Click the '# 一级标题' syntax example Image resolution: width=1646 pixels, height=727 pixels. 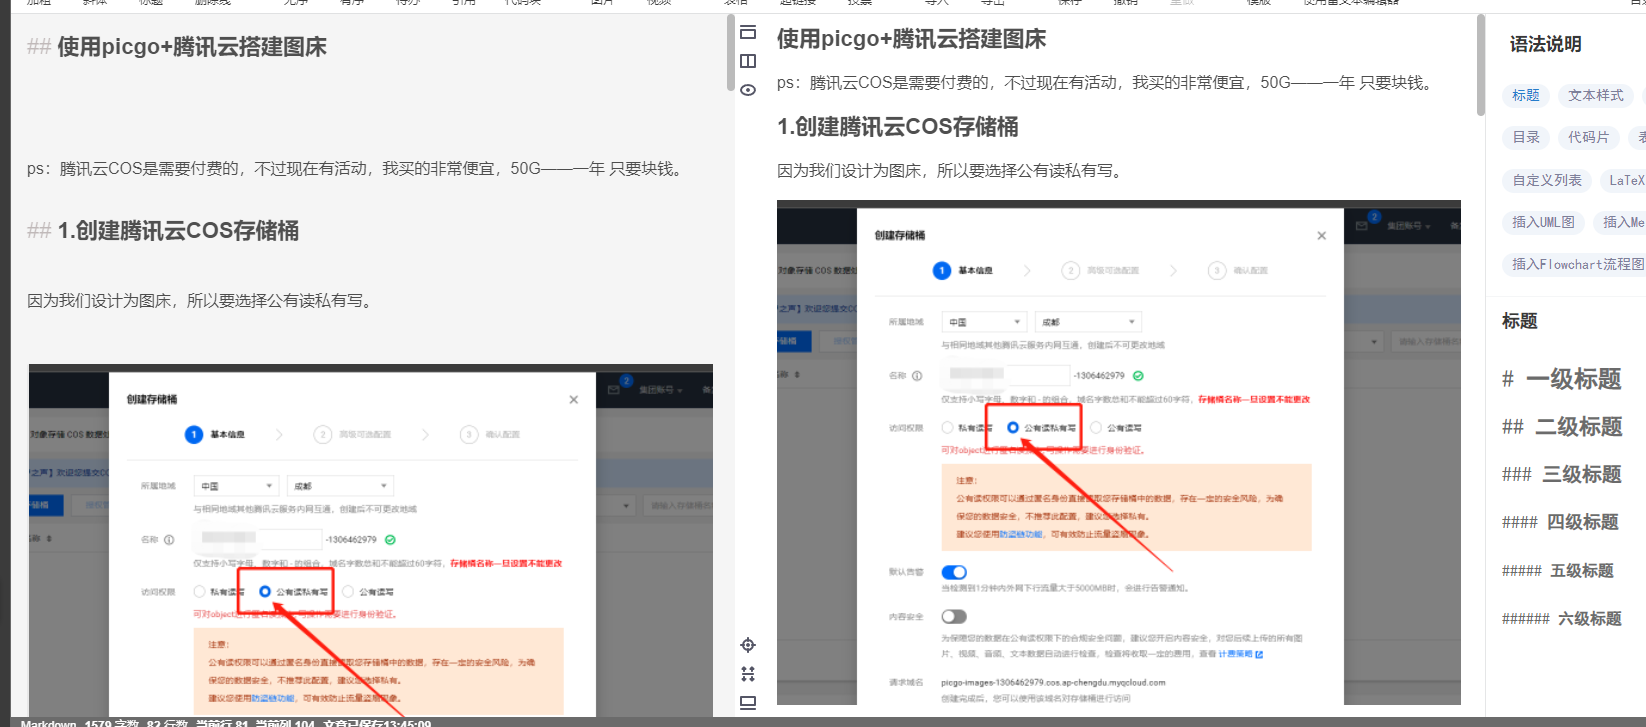(x=1561, y=379)
